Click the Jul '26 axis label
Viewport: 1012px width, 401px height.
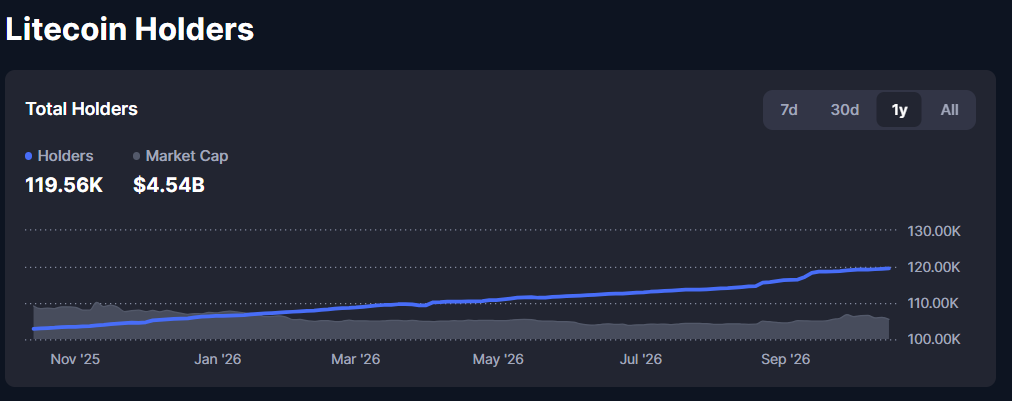(641, 360)
